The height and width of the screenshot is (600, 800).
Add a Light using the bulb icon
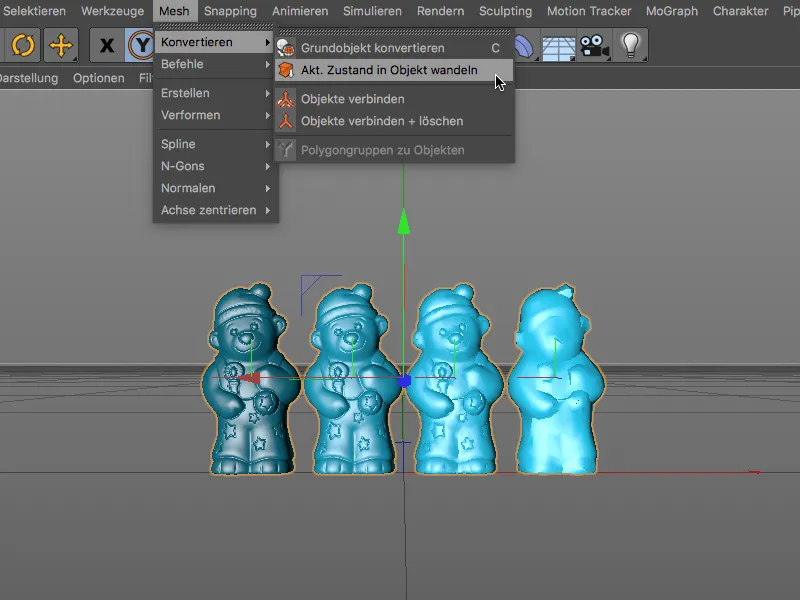[x=630, y=45]
